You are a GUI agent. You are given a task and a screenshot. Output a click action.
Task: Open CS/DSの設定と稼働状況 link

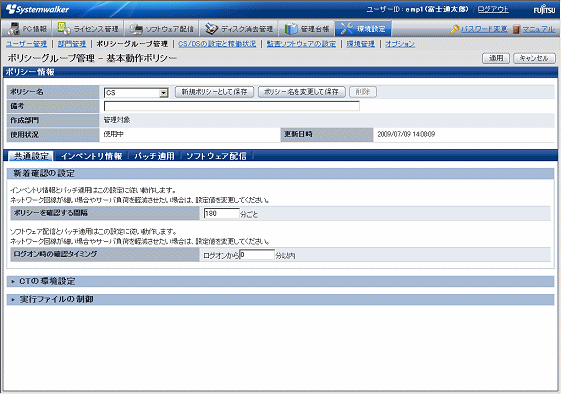click(217, 44)
